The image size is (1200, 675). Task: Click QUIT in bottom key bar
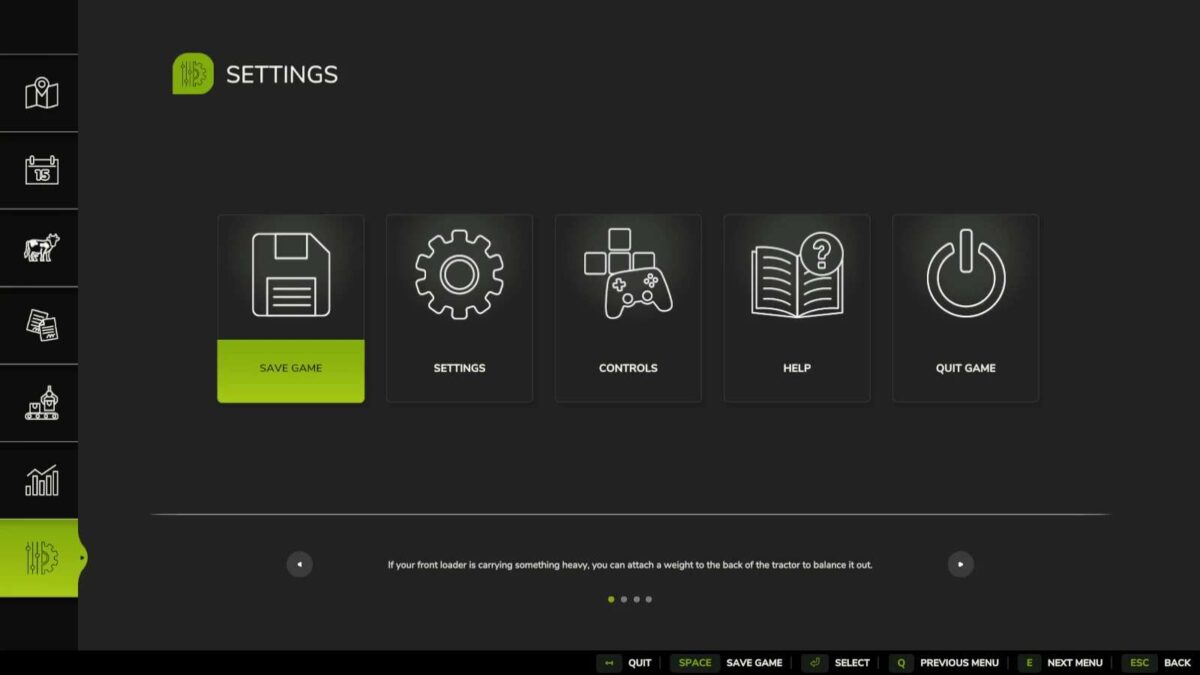pos(640,663)
